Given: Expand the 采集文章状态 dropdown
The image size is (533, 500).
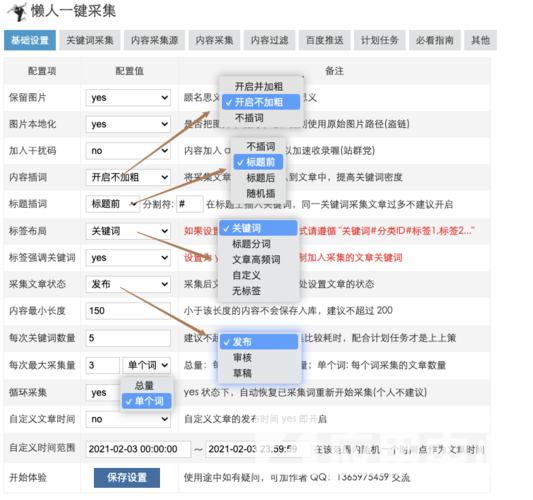Looking at the screenshot, I should [128, 284].
